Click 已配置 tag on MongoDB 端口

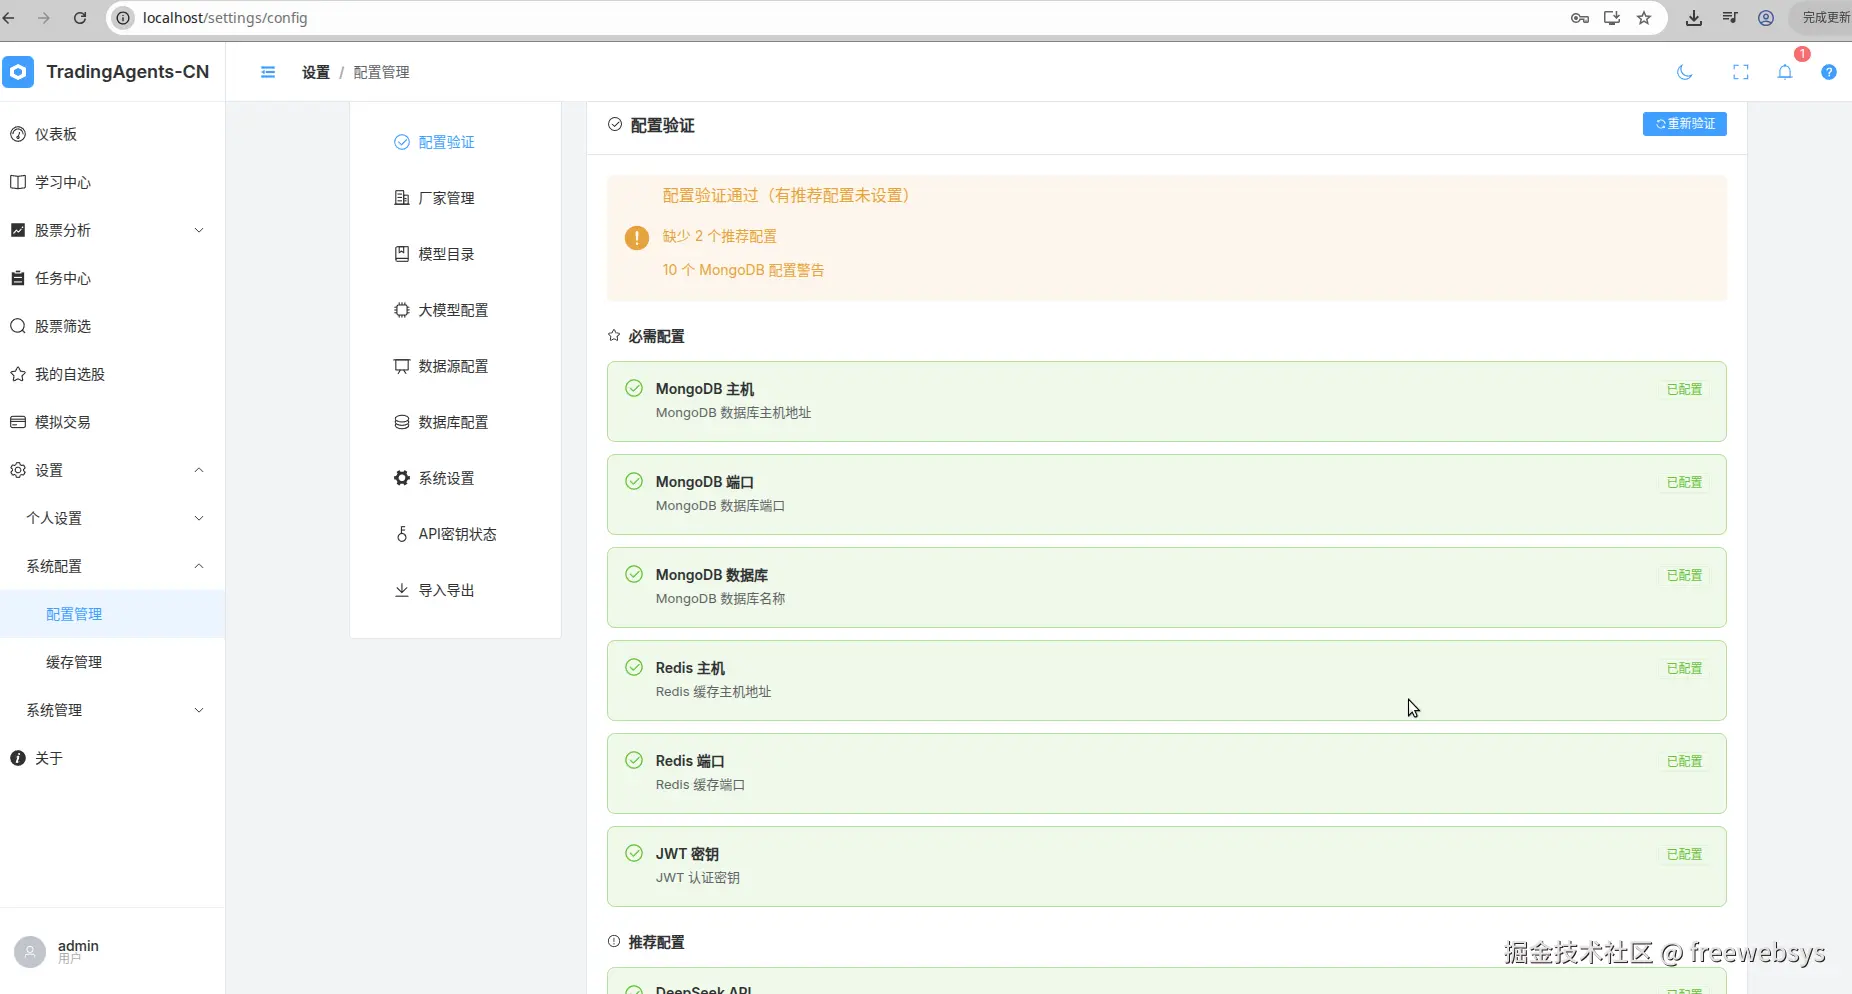point(1684,482)
